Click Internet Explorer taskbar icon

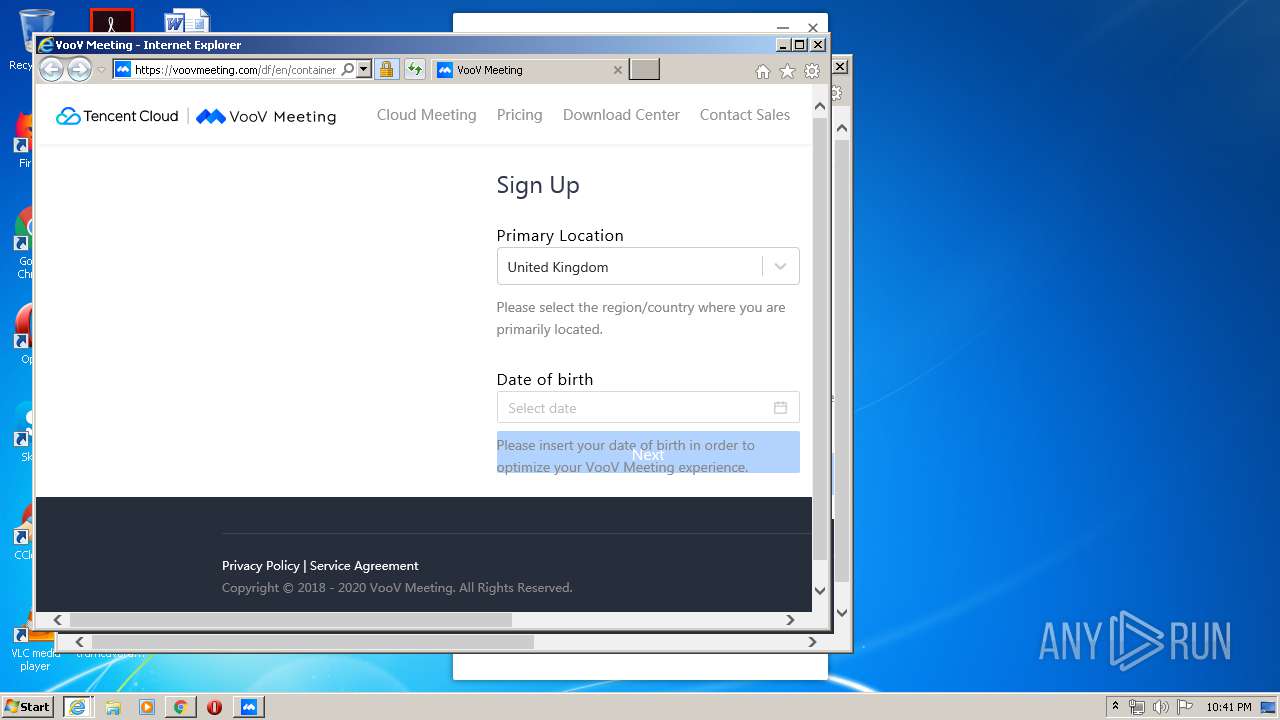[x=77, y=707]
